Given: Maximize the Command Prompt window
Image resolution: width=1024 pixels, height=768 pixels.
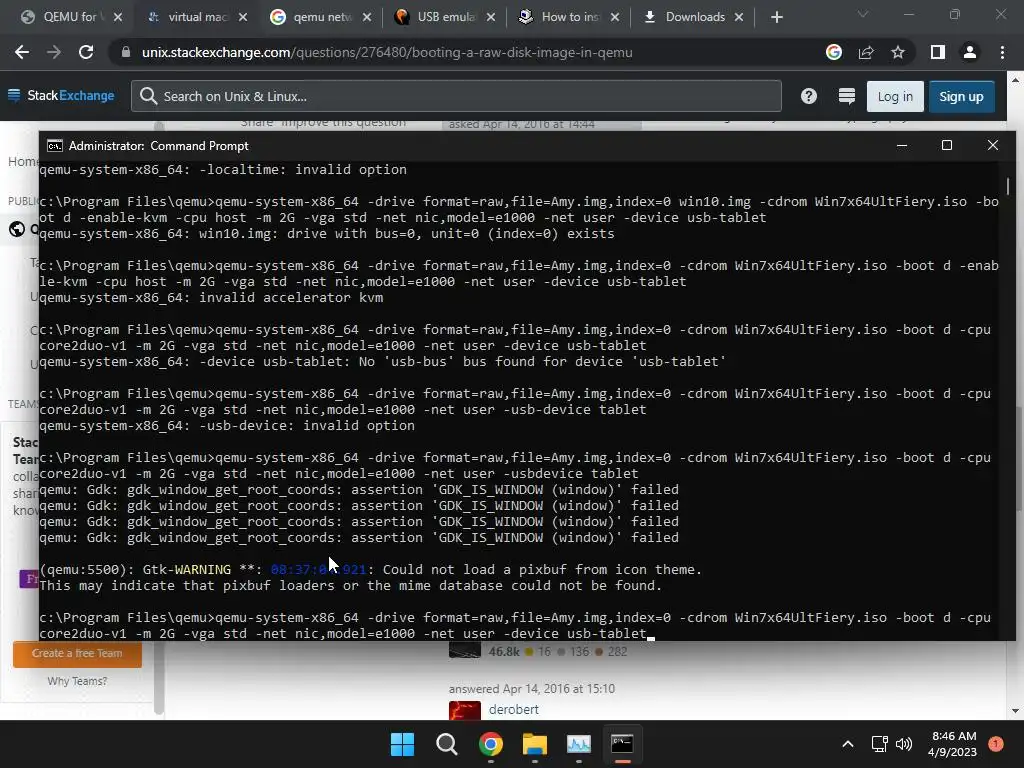Looking at the screenshot, I should (946, 145).
